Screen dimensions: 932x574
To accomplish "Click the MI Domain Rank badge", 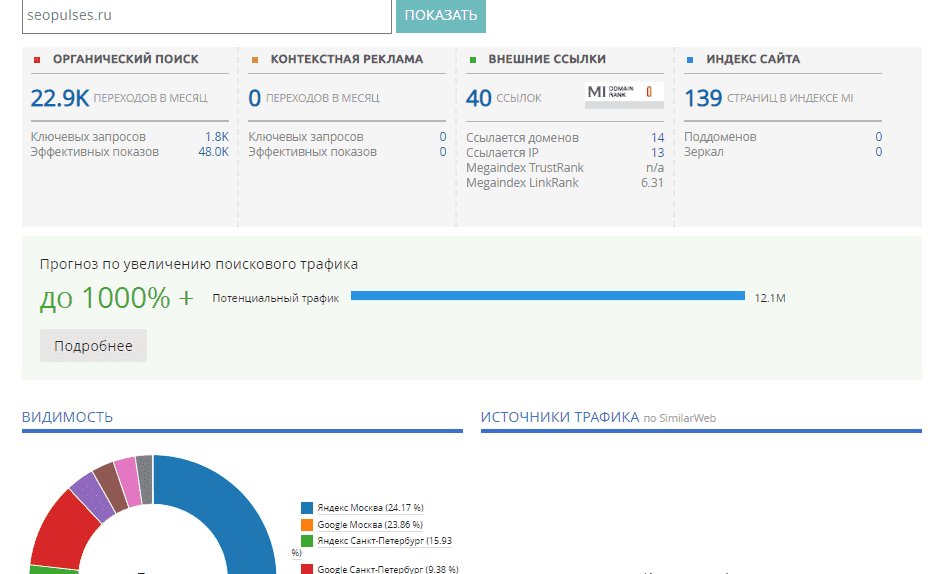I will [624, 95].
